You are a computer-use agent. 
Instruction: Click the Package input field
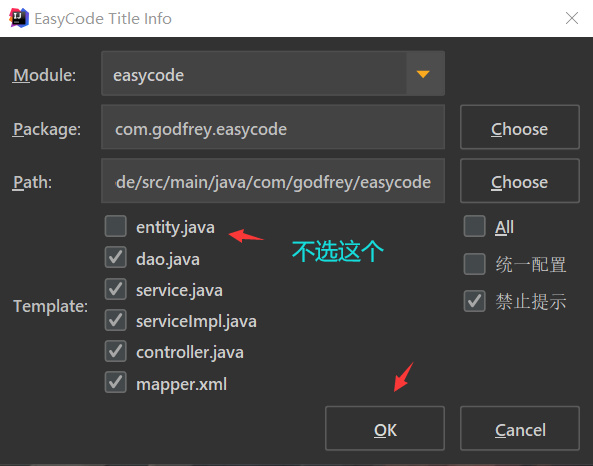tap(273, 127)
